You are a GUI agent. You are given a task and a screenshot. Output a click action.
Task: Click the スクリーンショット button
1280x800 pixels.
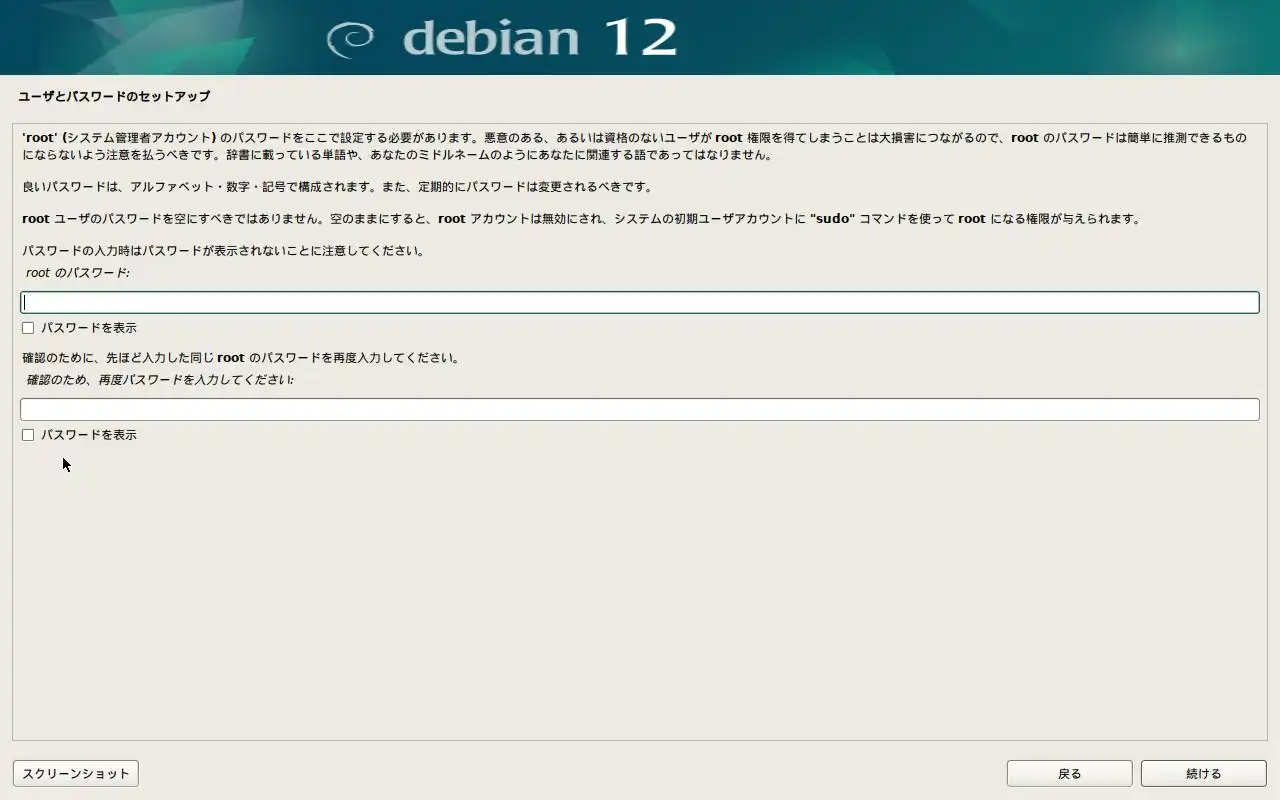click(76, 773)
